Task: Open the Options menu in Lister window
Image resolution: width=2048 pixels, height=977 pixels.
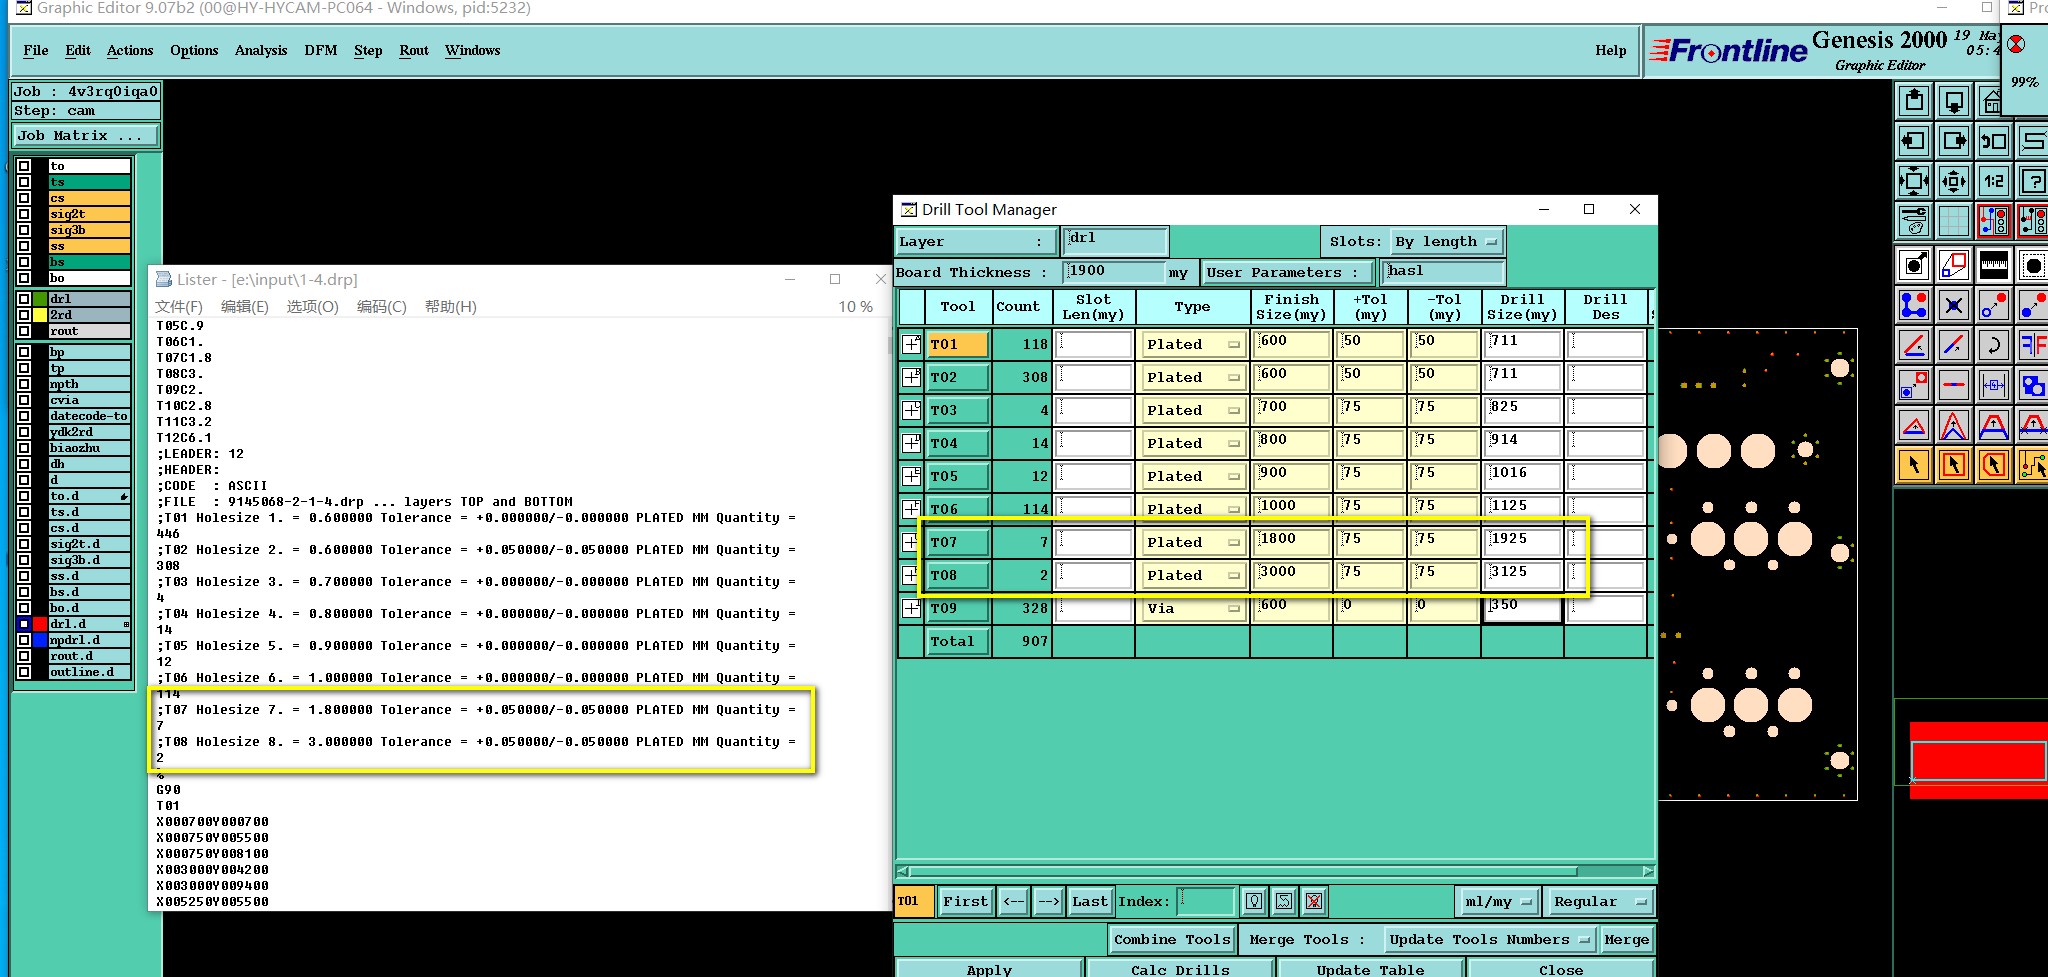Action: click(x=312, y=307)
